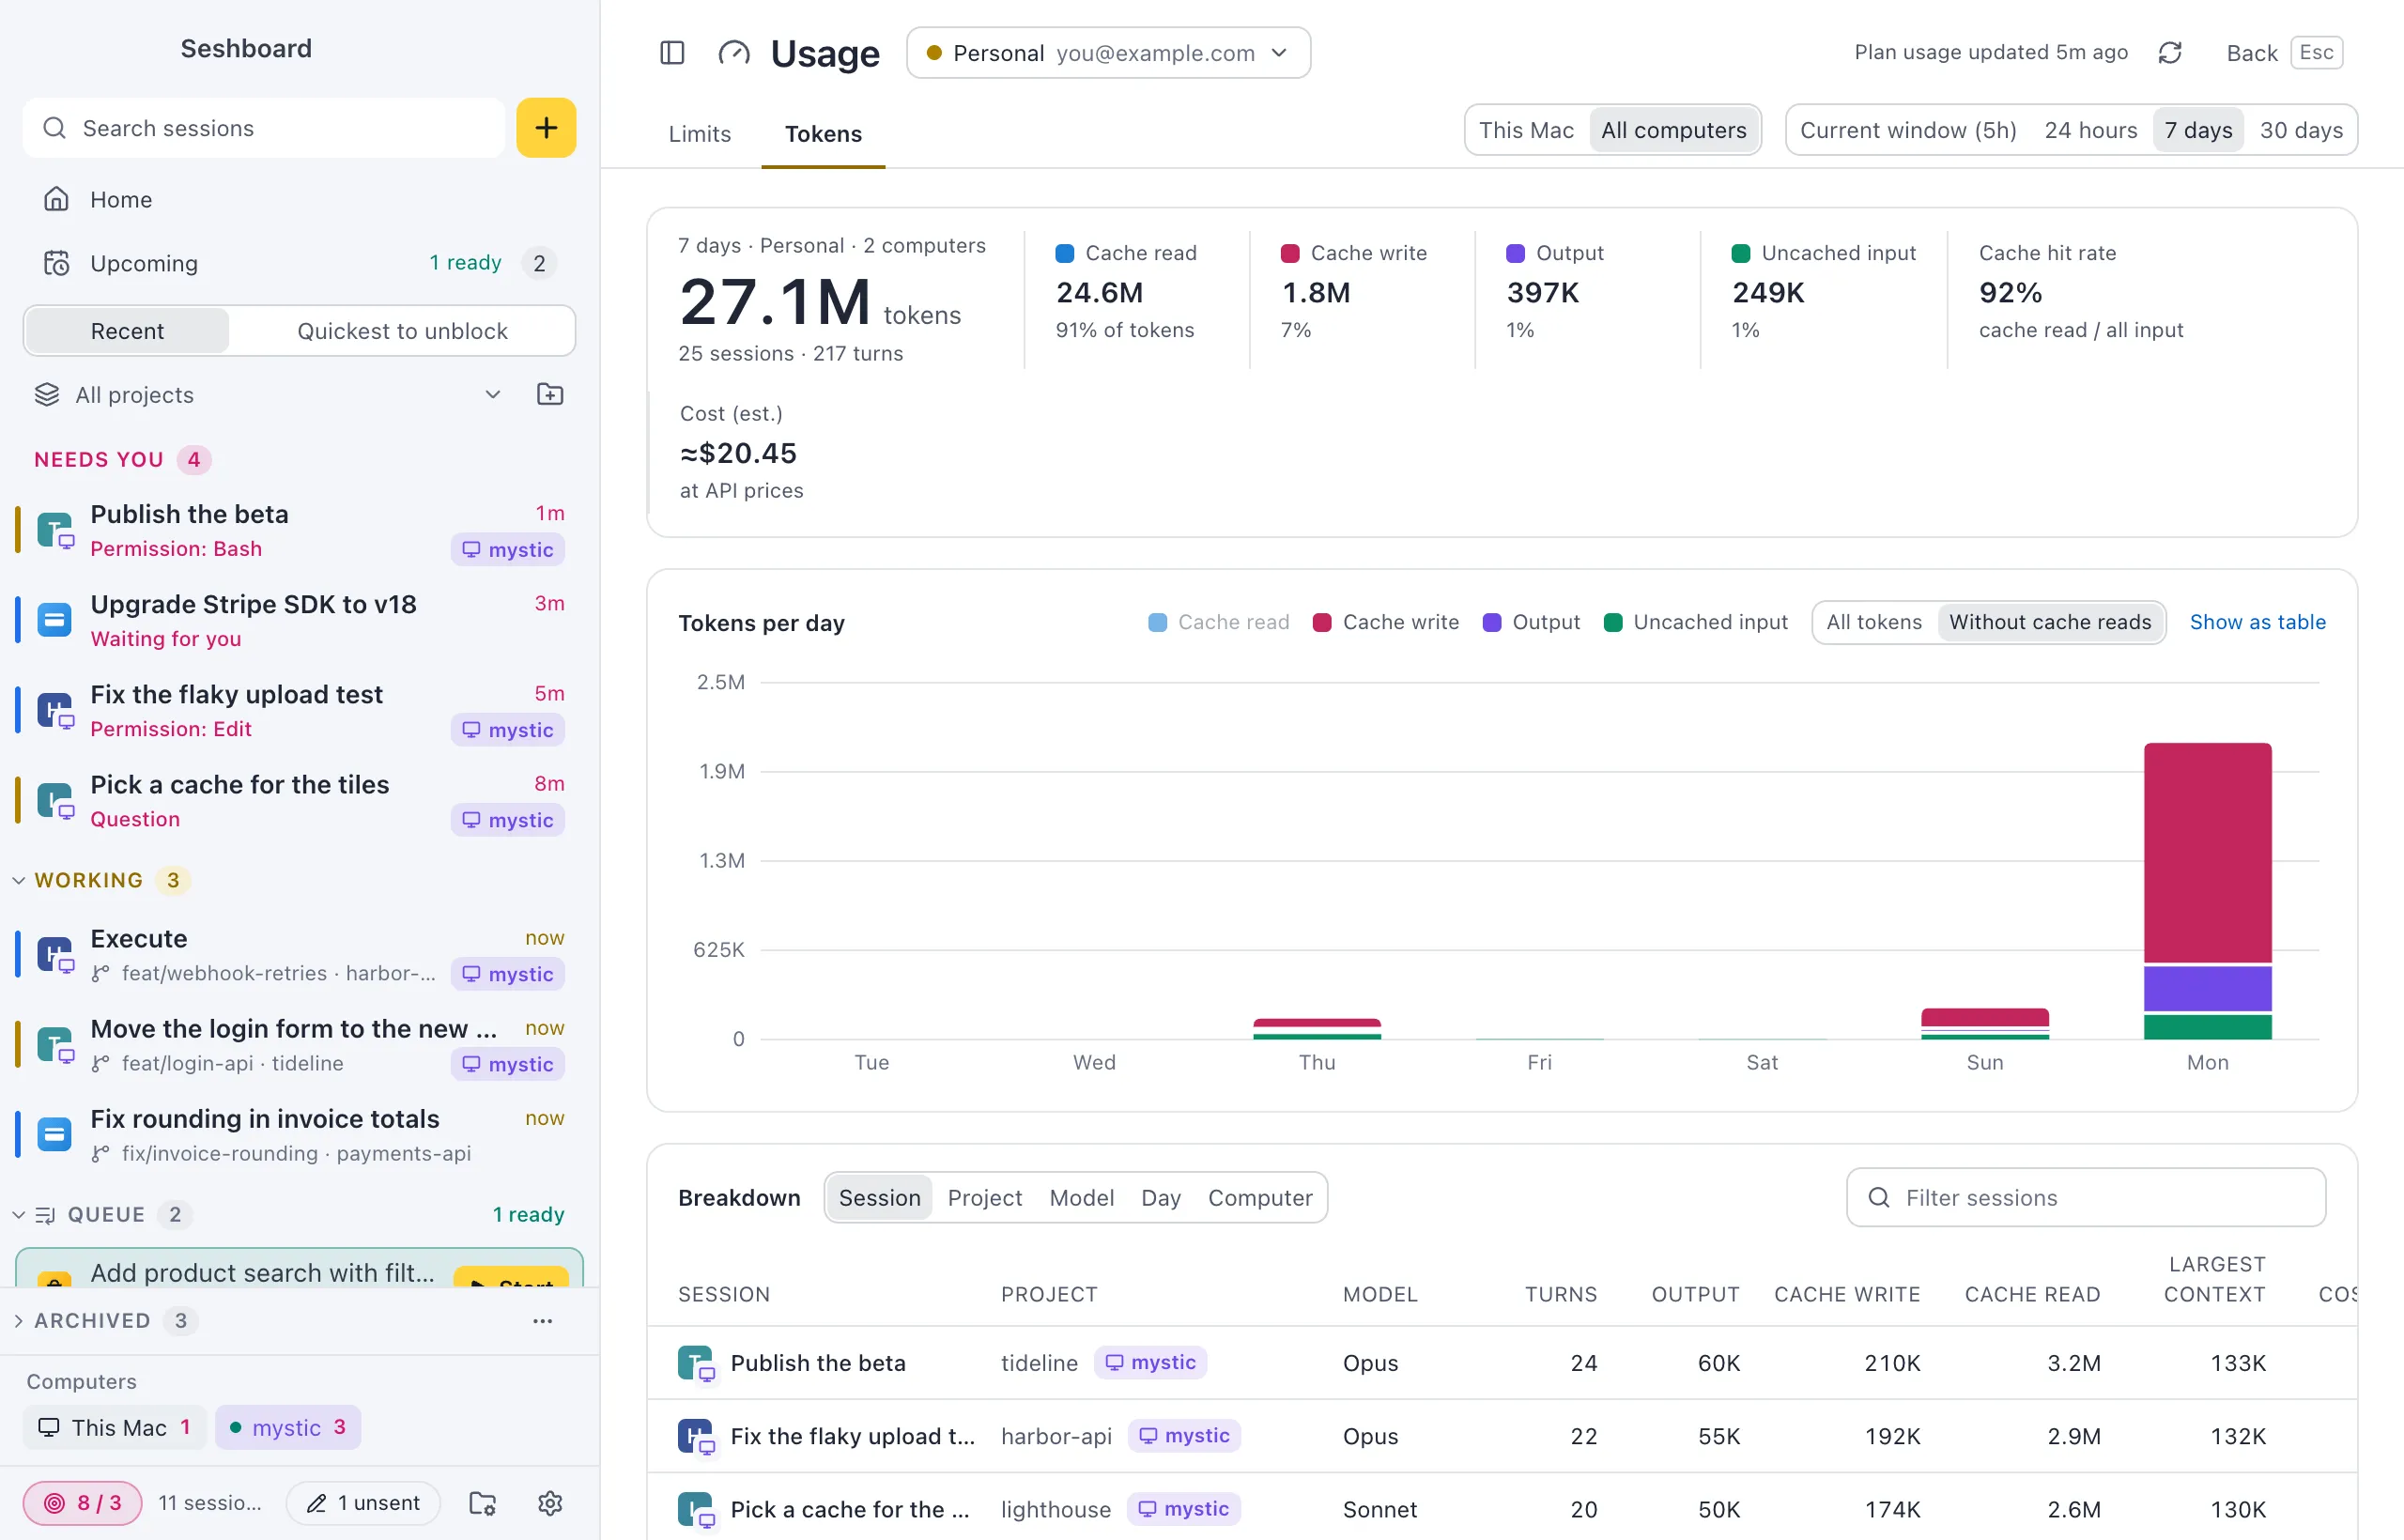Viewport: 2404px width, 1540px height.
Task: Click the mystic badge on Publish the beta
Action: click(x=508, y=549)
